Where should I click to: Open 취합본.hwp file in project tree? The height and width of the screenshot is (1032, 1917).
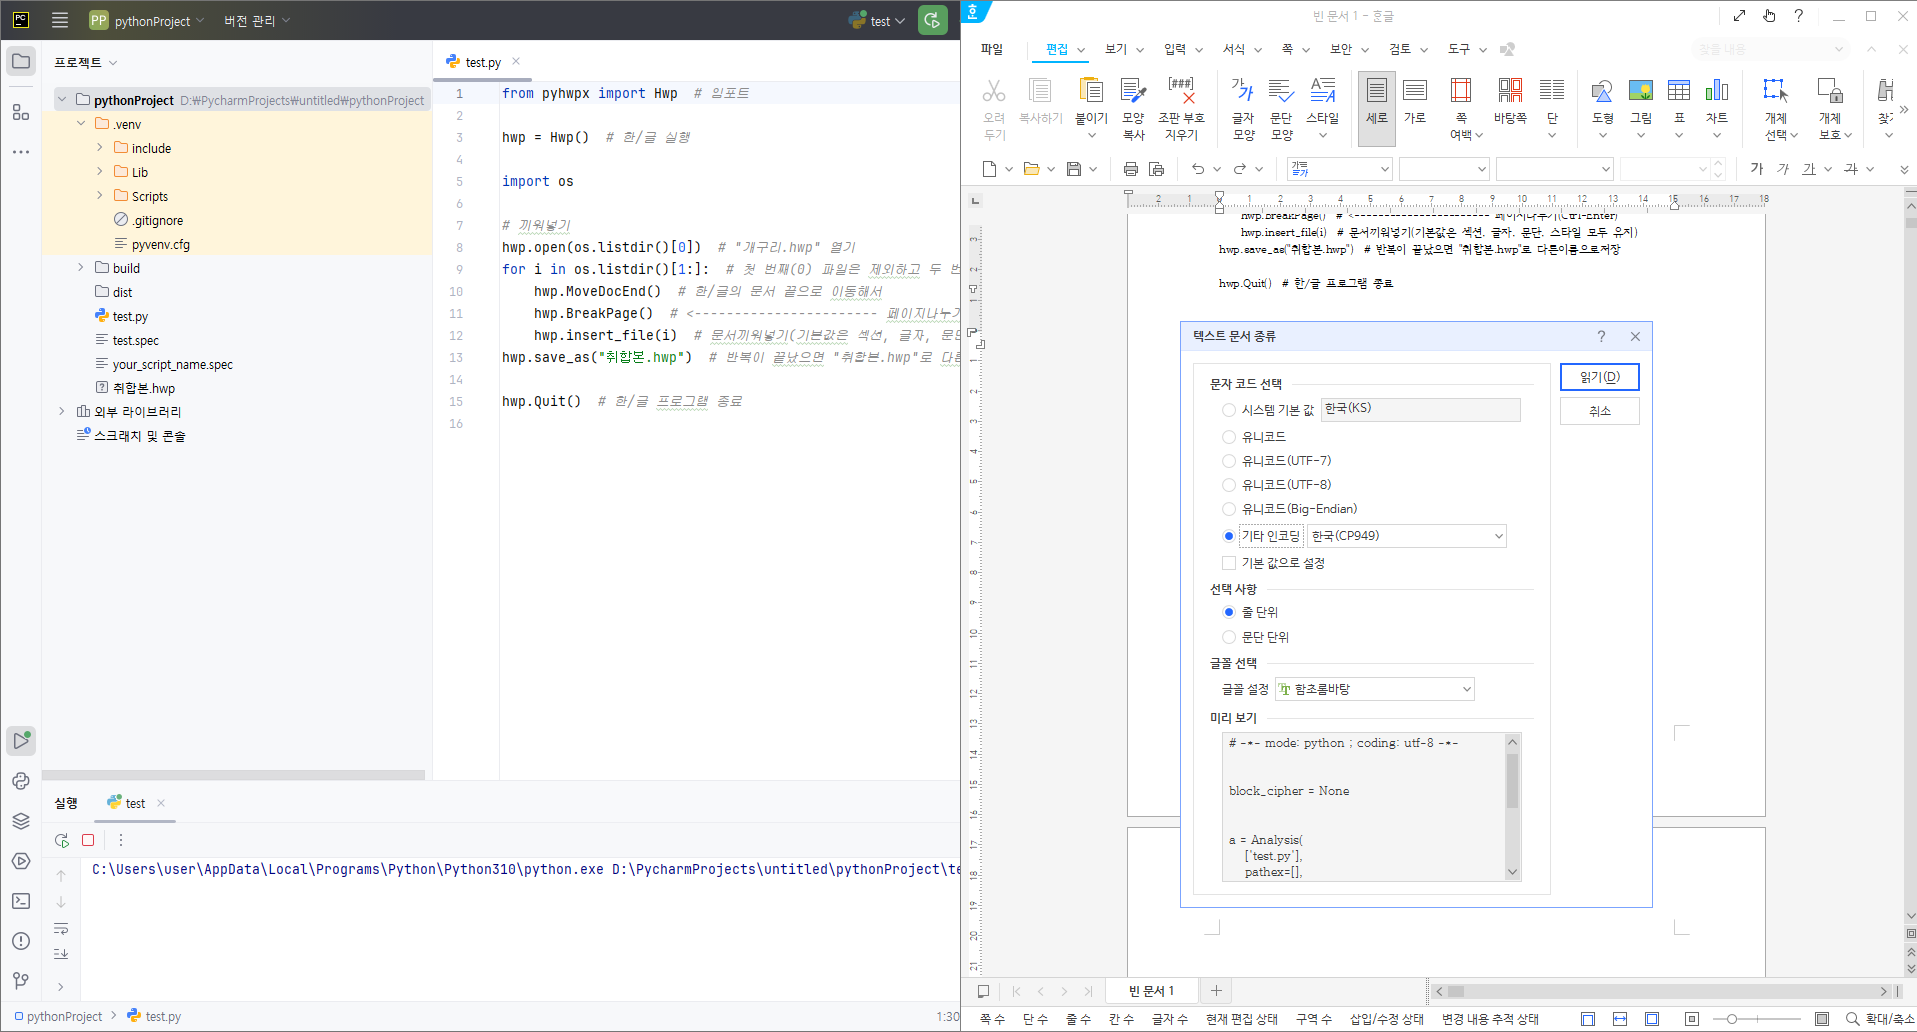click(143, 388)
